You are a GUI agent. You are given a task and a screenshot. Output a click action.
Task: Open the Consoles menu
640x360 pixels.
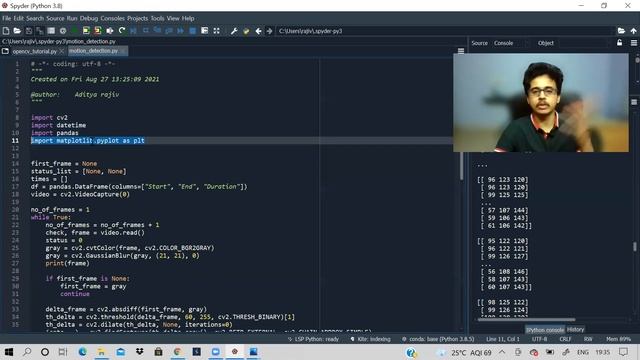(112, 18)
